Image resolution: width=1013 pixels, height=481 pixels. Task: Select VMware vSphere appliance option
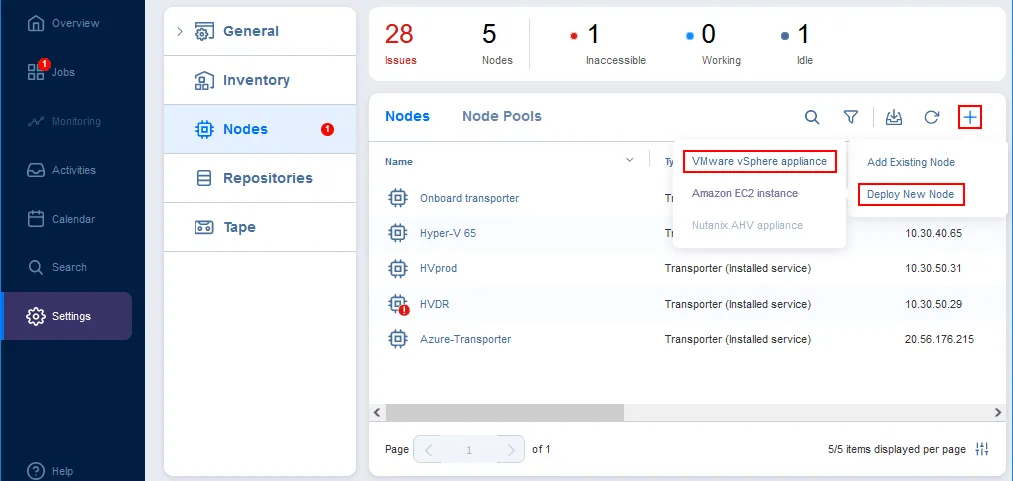pyautogui.click(x=759, y=161)
